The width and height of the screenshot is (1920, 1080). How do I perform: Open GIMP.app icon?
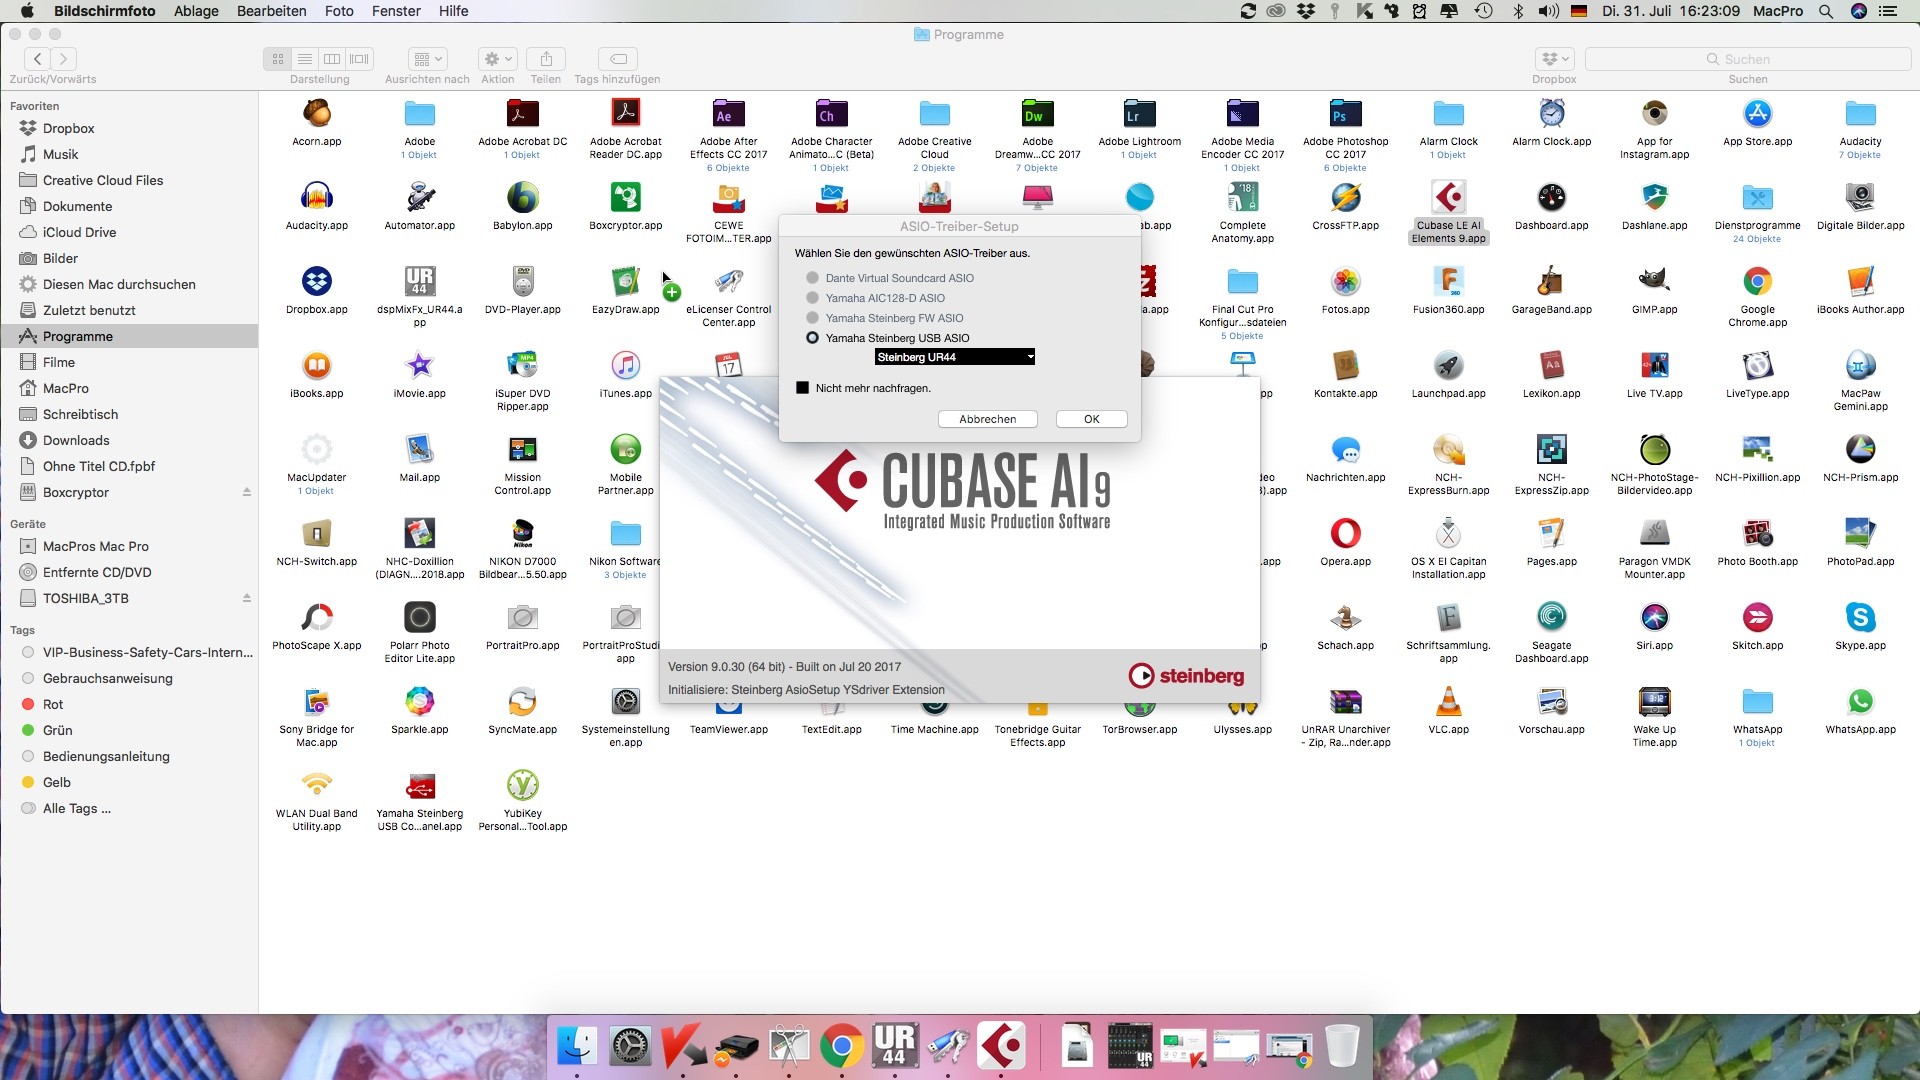point(1654,282)
